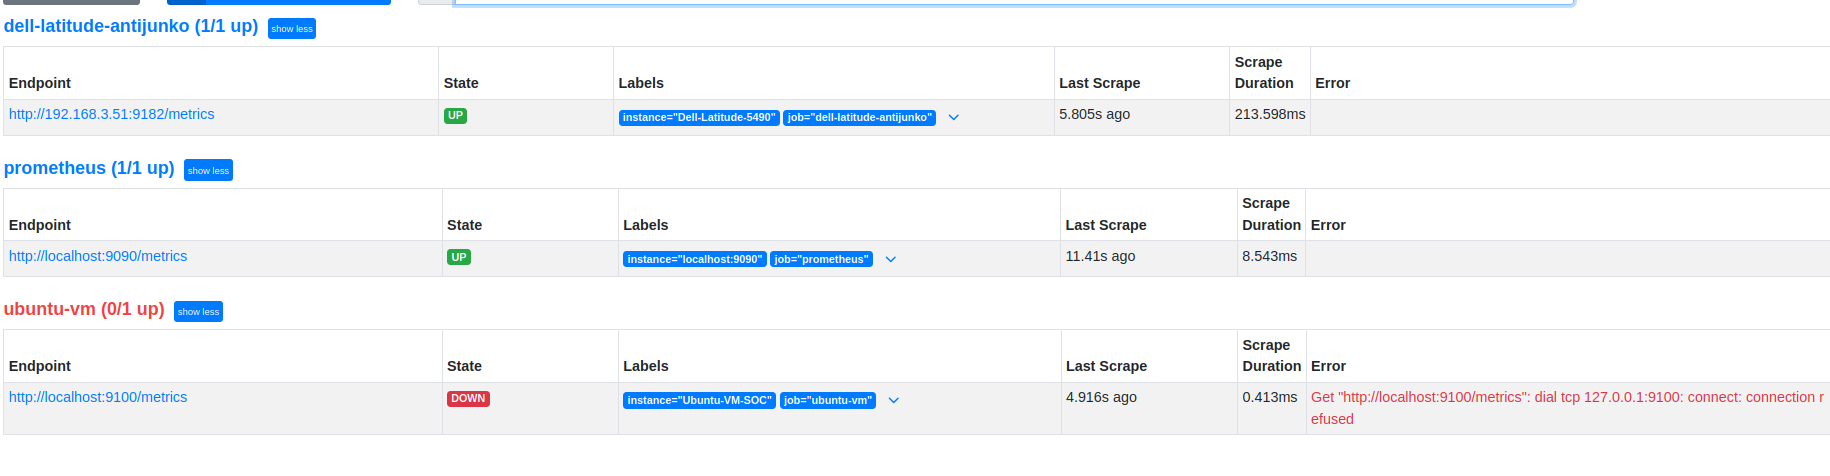Image resolution: width=1830 pixels, height=476 pixels.
Task: Open the localhost:9090 metrics endpoint
Action: tap(98, 257)
